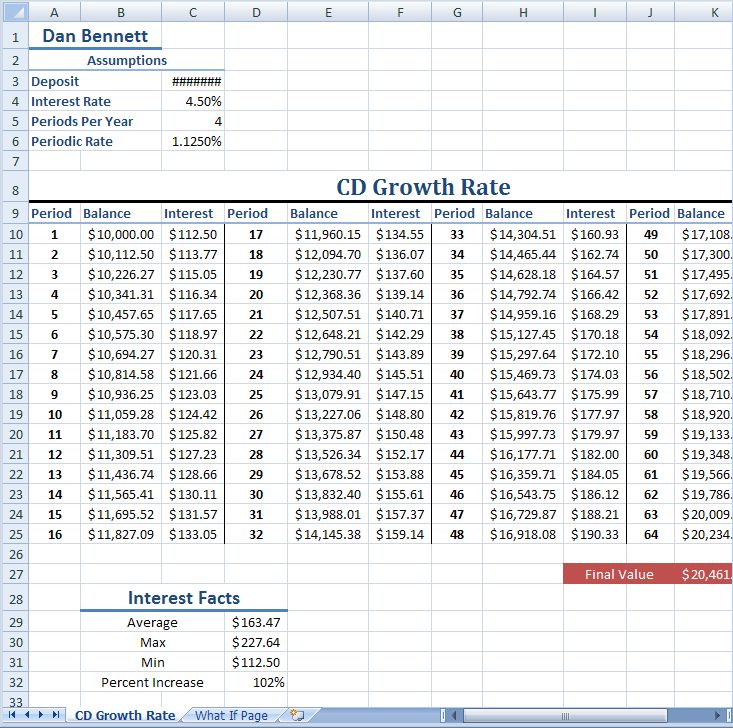Click the Insert Worksheet icon

297,715
